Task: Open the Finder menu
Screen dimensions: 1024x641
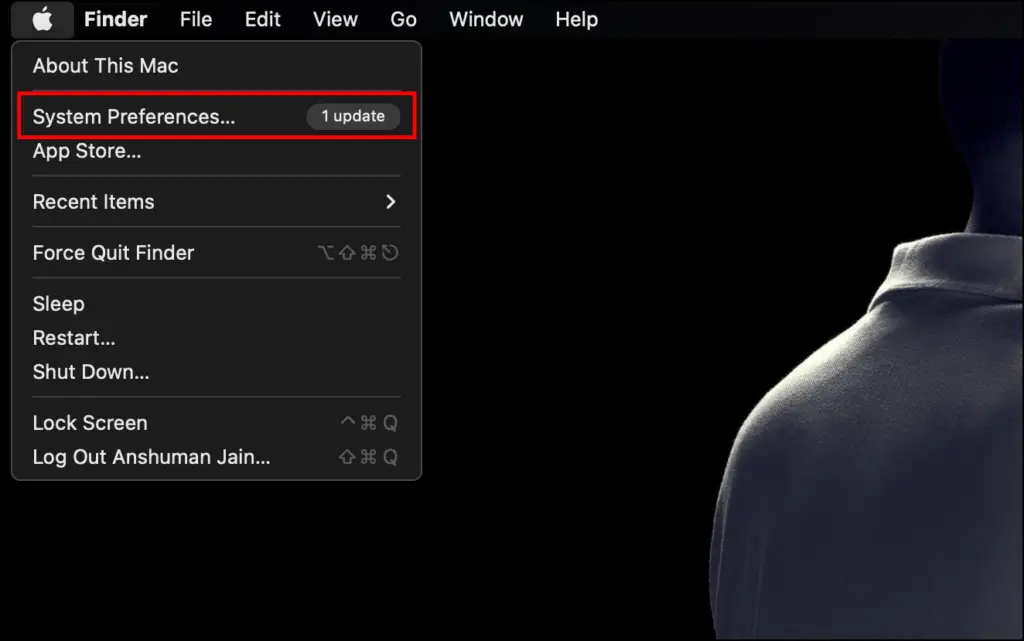Action: click(116, 20)
